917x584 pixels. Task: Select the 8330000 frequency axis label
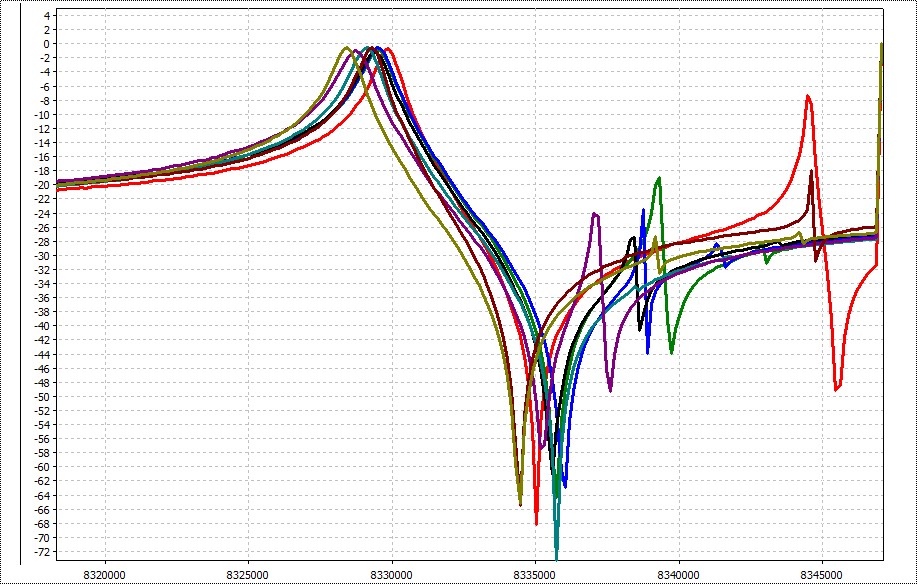[x=392, y=575]
